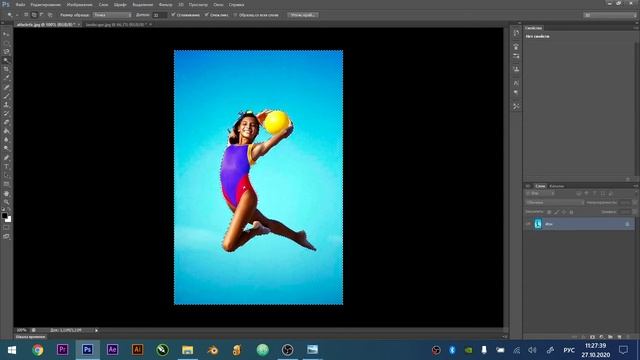Image resolution: width=640 pixels, height=360 pixels.
Task: Open Premiere Pro from the taskbar
Action: coord(62,350)
